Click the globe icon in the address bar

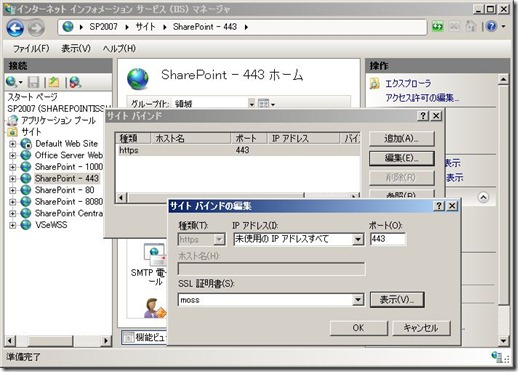click(x=68, y=27)
